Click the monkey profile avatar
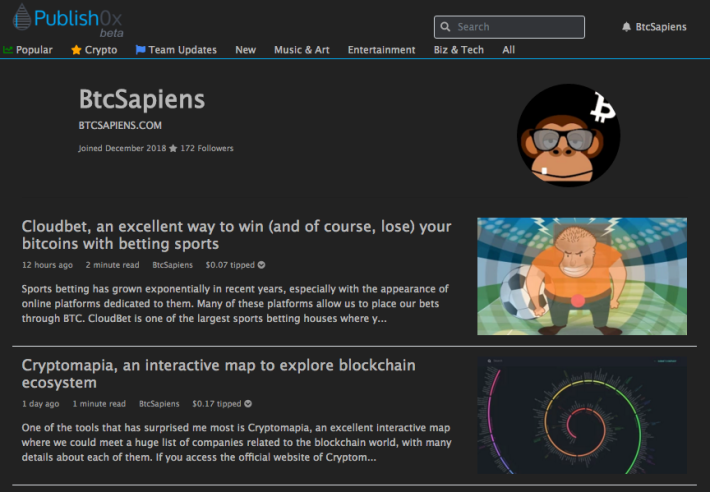 569,135
